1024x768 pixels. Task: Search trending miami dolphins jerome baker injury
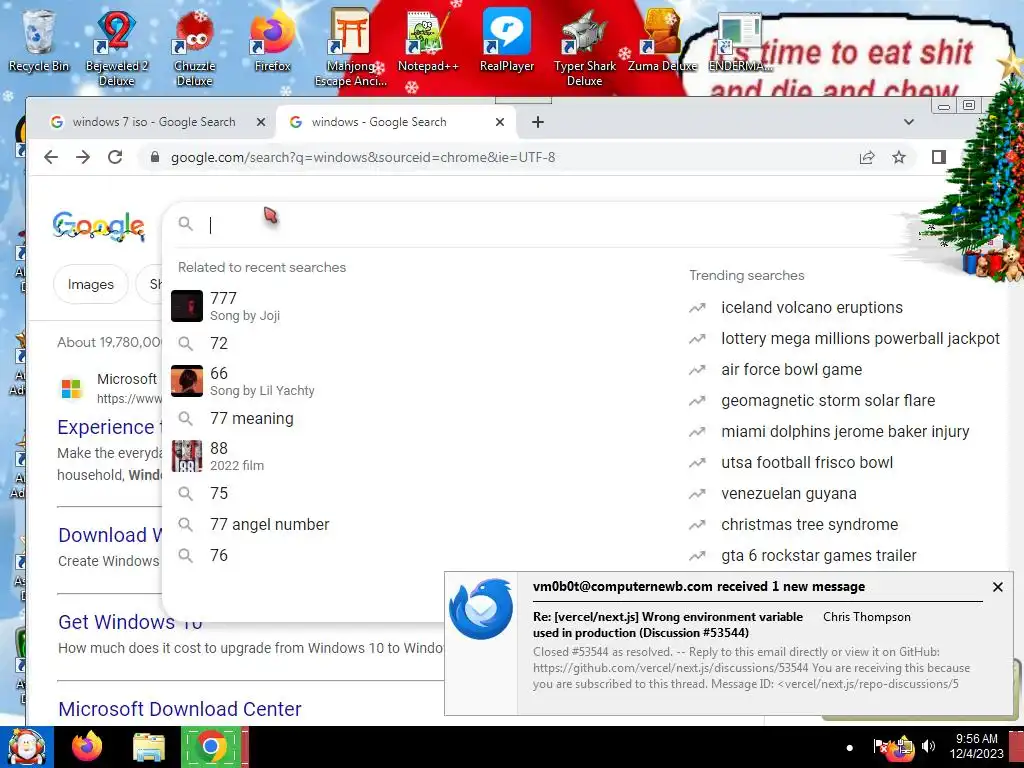845,432
